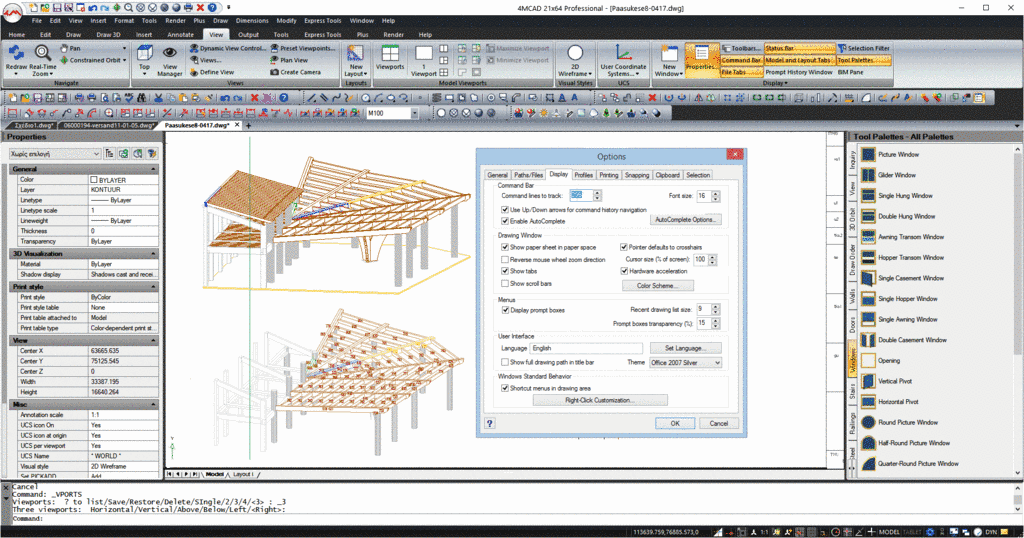This screenshot has height=538, width=1024.
Task: Toggle Display prompt boxes checkbox
Action: (x=505, y=310)
